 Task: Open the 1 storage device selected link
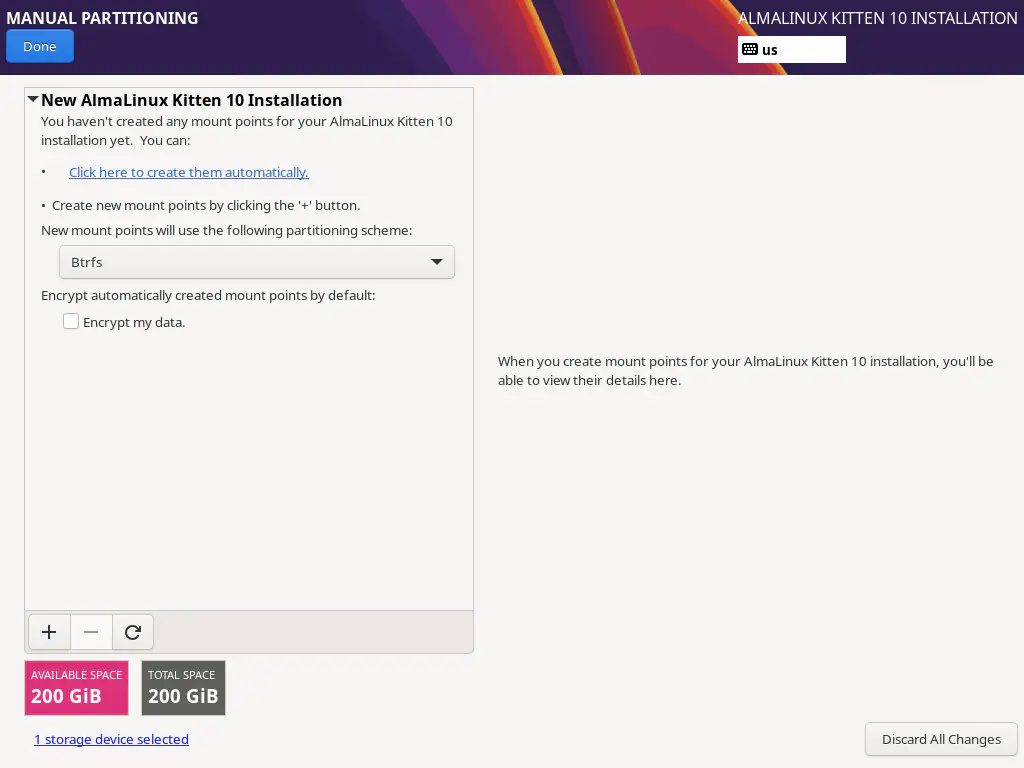click(x=111, y=739)
